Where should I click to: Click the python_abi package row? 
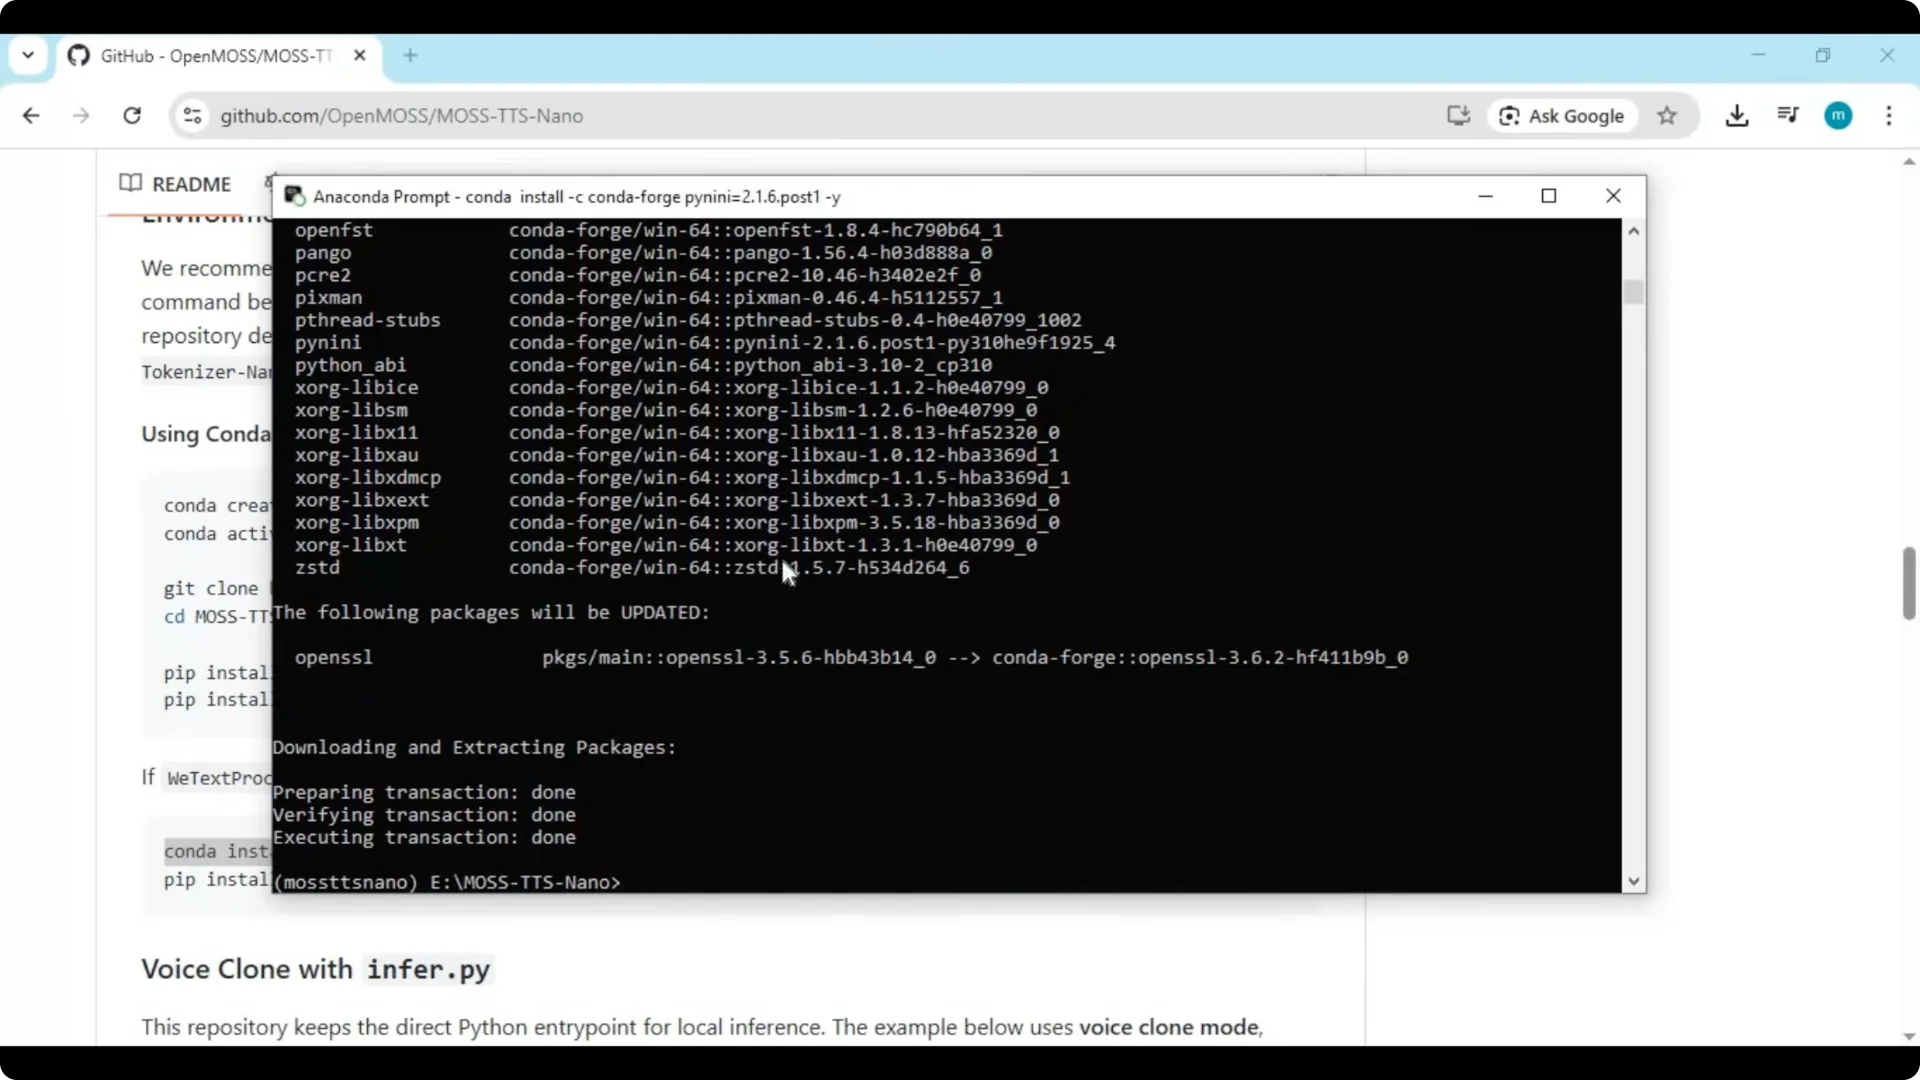[x=643, y=365]
